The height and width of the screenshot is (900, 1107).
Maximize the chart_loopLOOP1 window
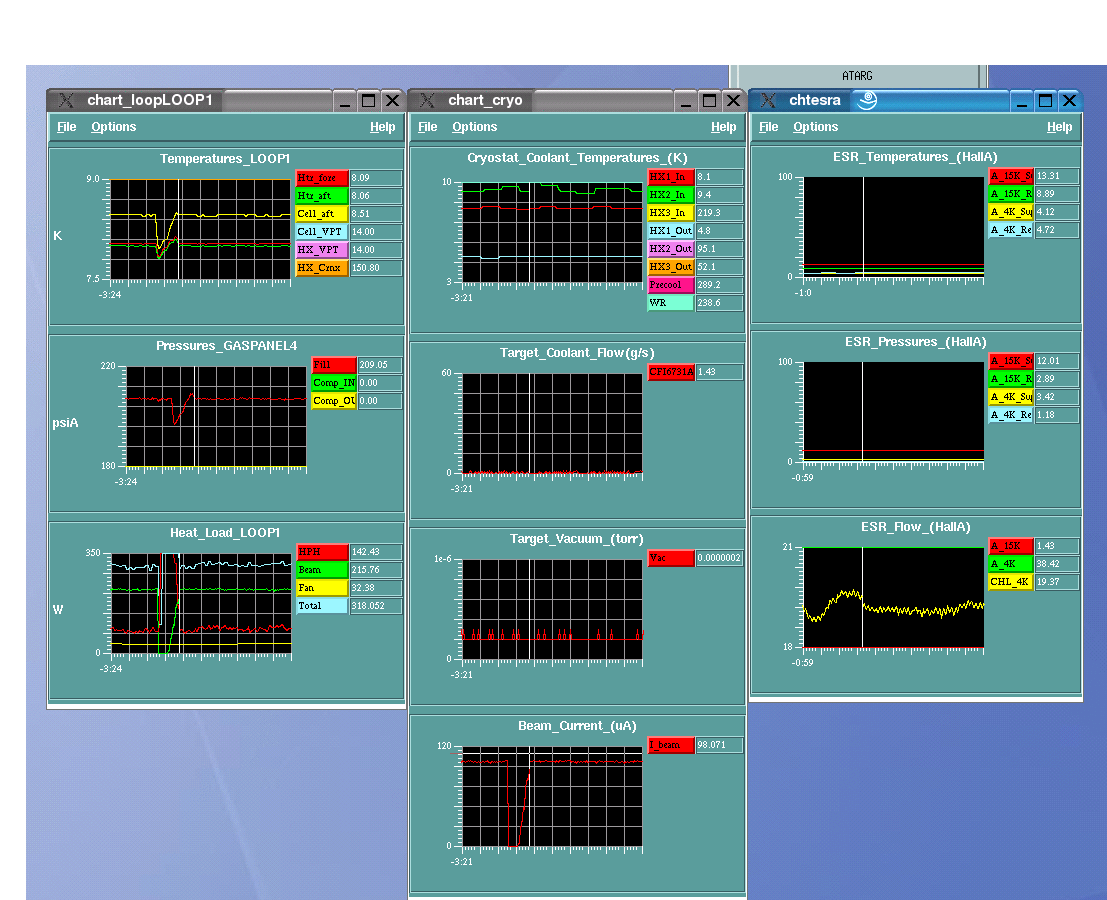(x=369, y=101)
